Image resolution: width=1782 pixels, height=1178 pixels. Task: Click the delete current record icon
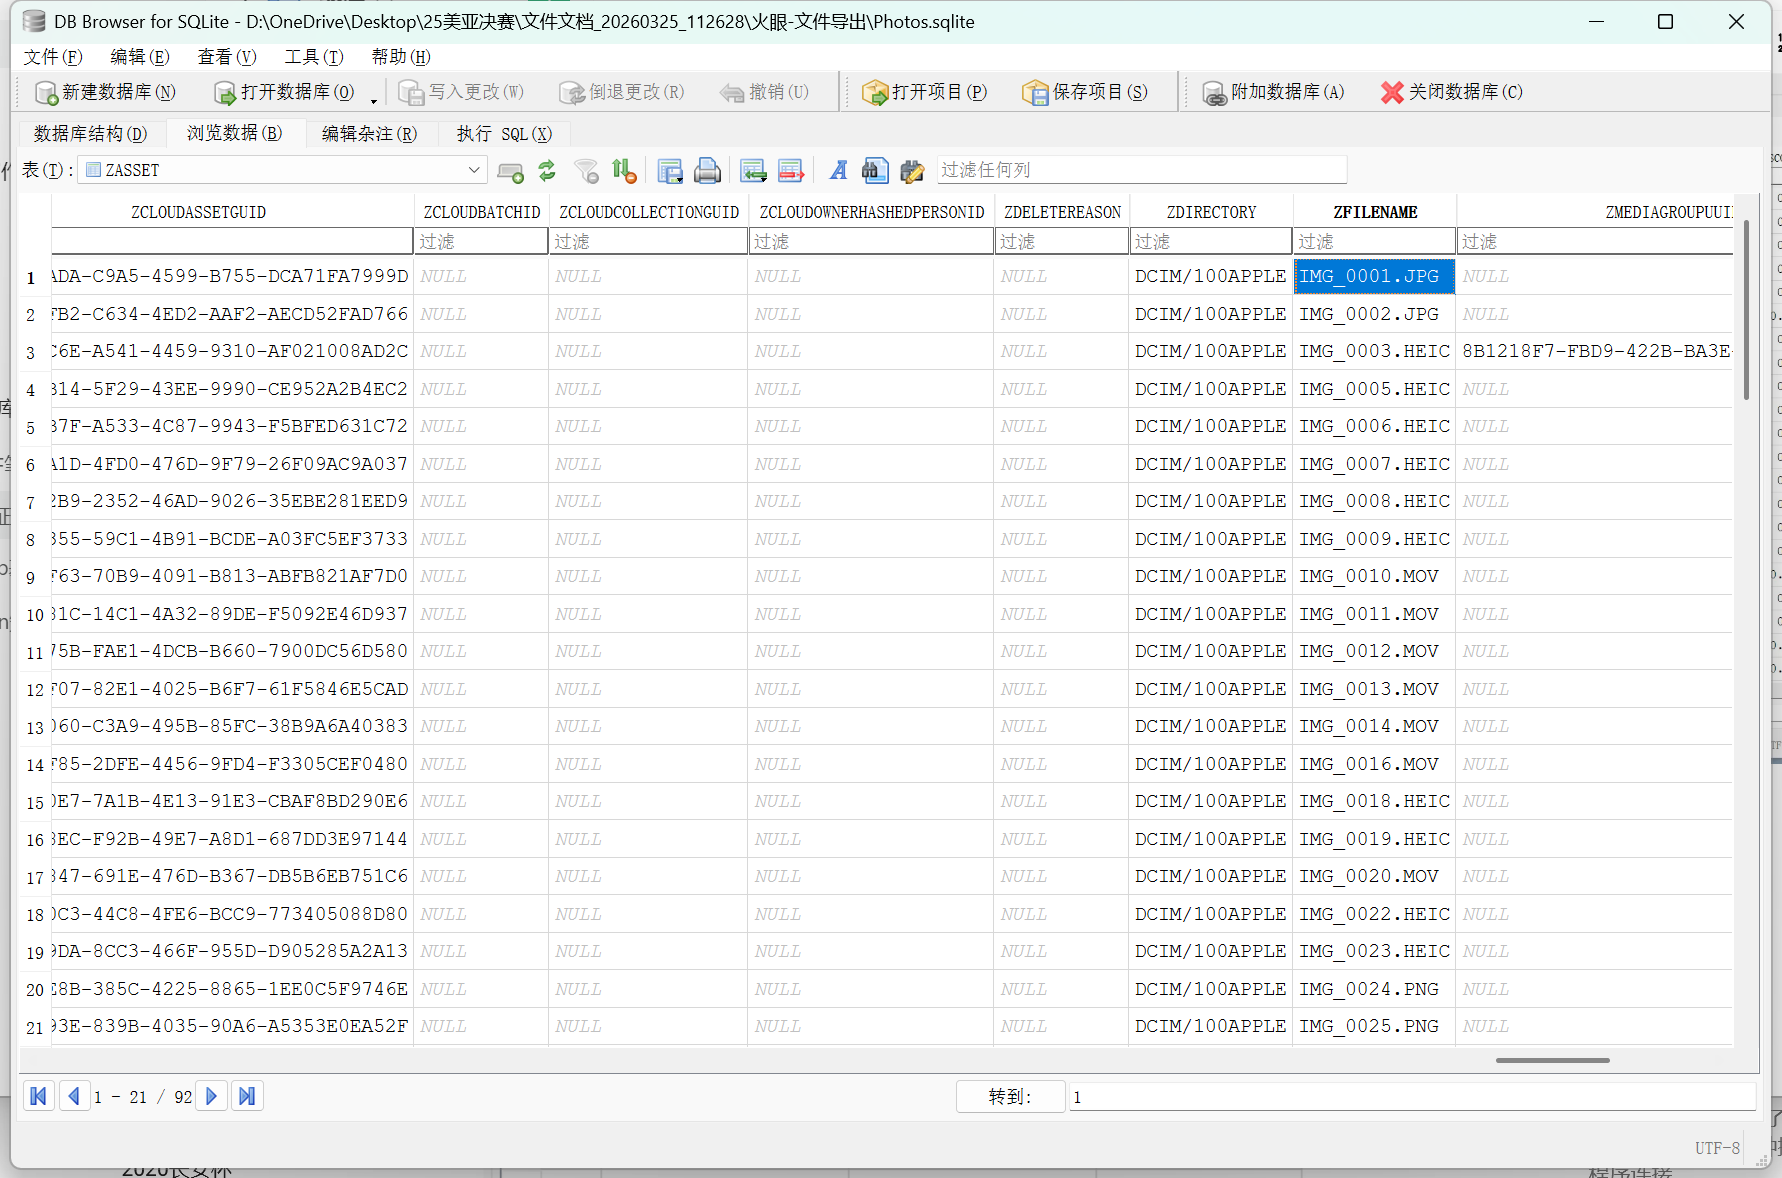point(791,171)
